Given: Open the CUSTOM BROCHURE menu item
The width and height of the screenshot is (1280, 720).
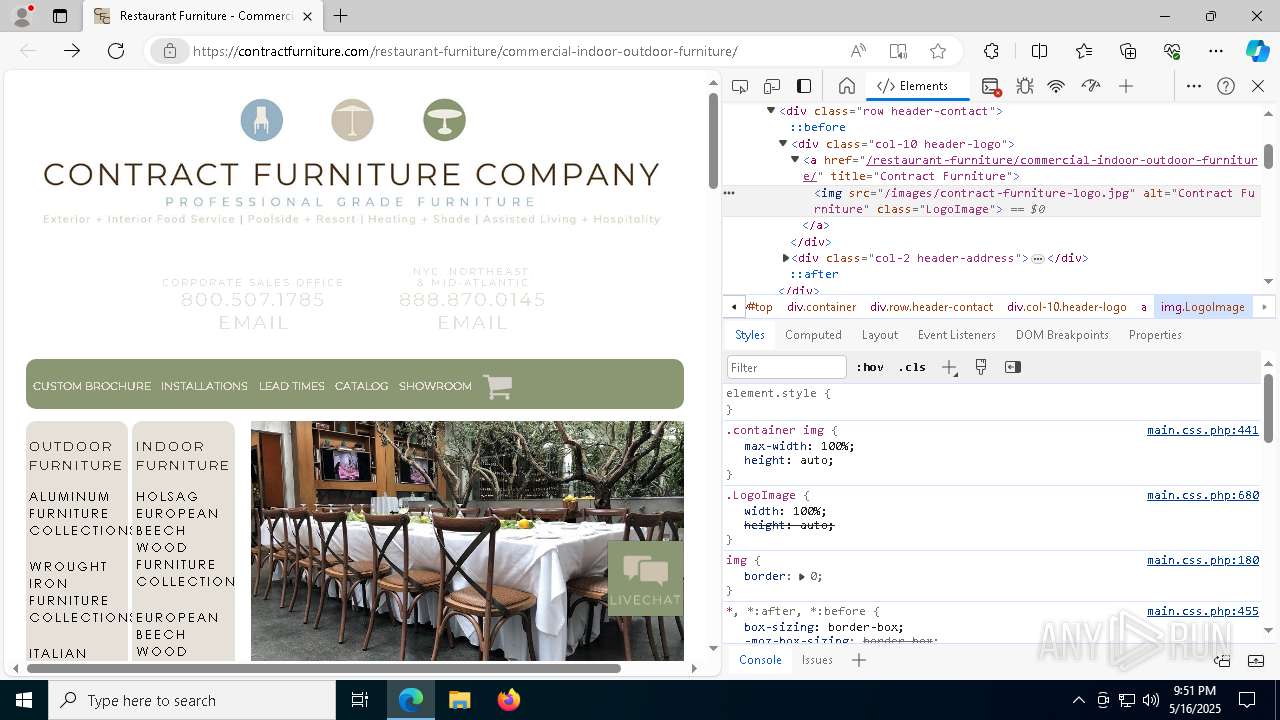Looking at the screenshot, I should [92, 386].
